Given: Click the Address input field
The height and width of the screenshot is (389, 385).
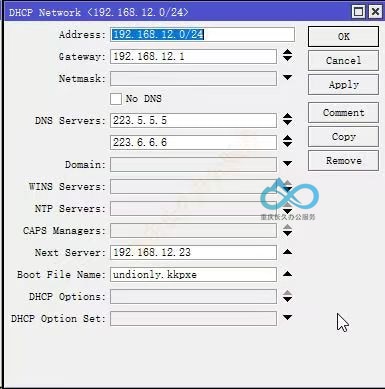Looking at the screenshot, I should point(202,34).
